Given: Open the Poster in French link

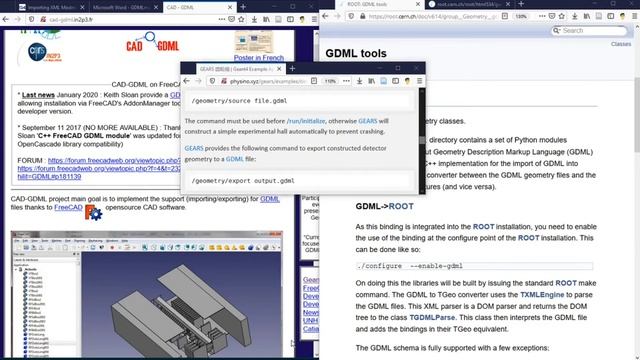Looking at the screenshot, I should click(258, 58).
